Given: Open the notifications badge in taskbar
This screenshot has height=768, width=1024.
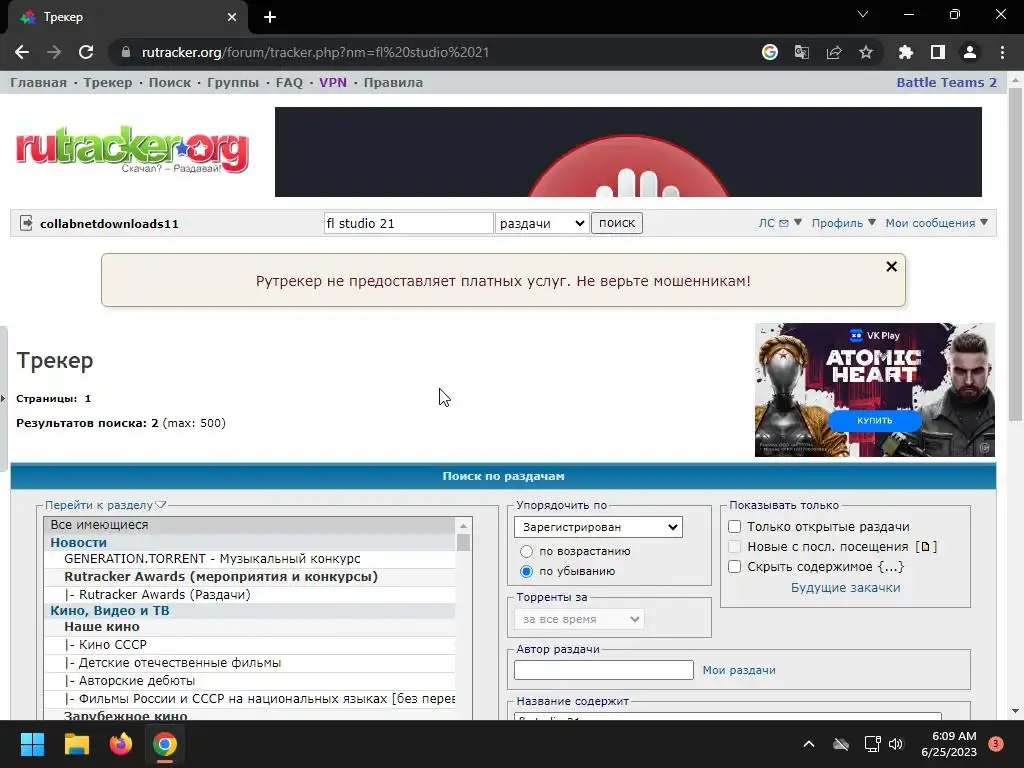Looking at the screenshot, I should click(996, 744).
